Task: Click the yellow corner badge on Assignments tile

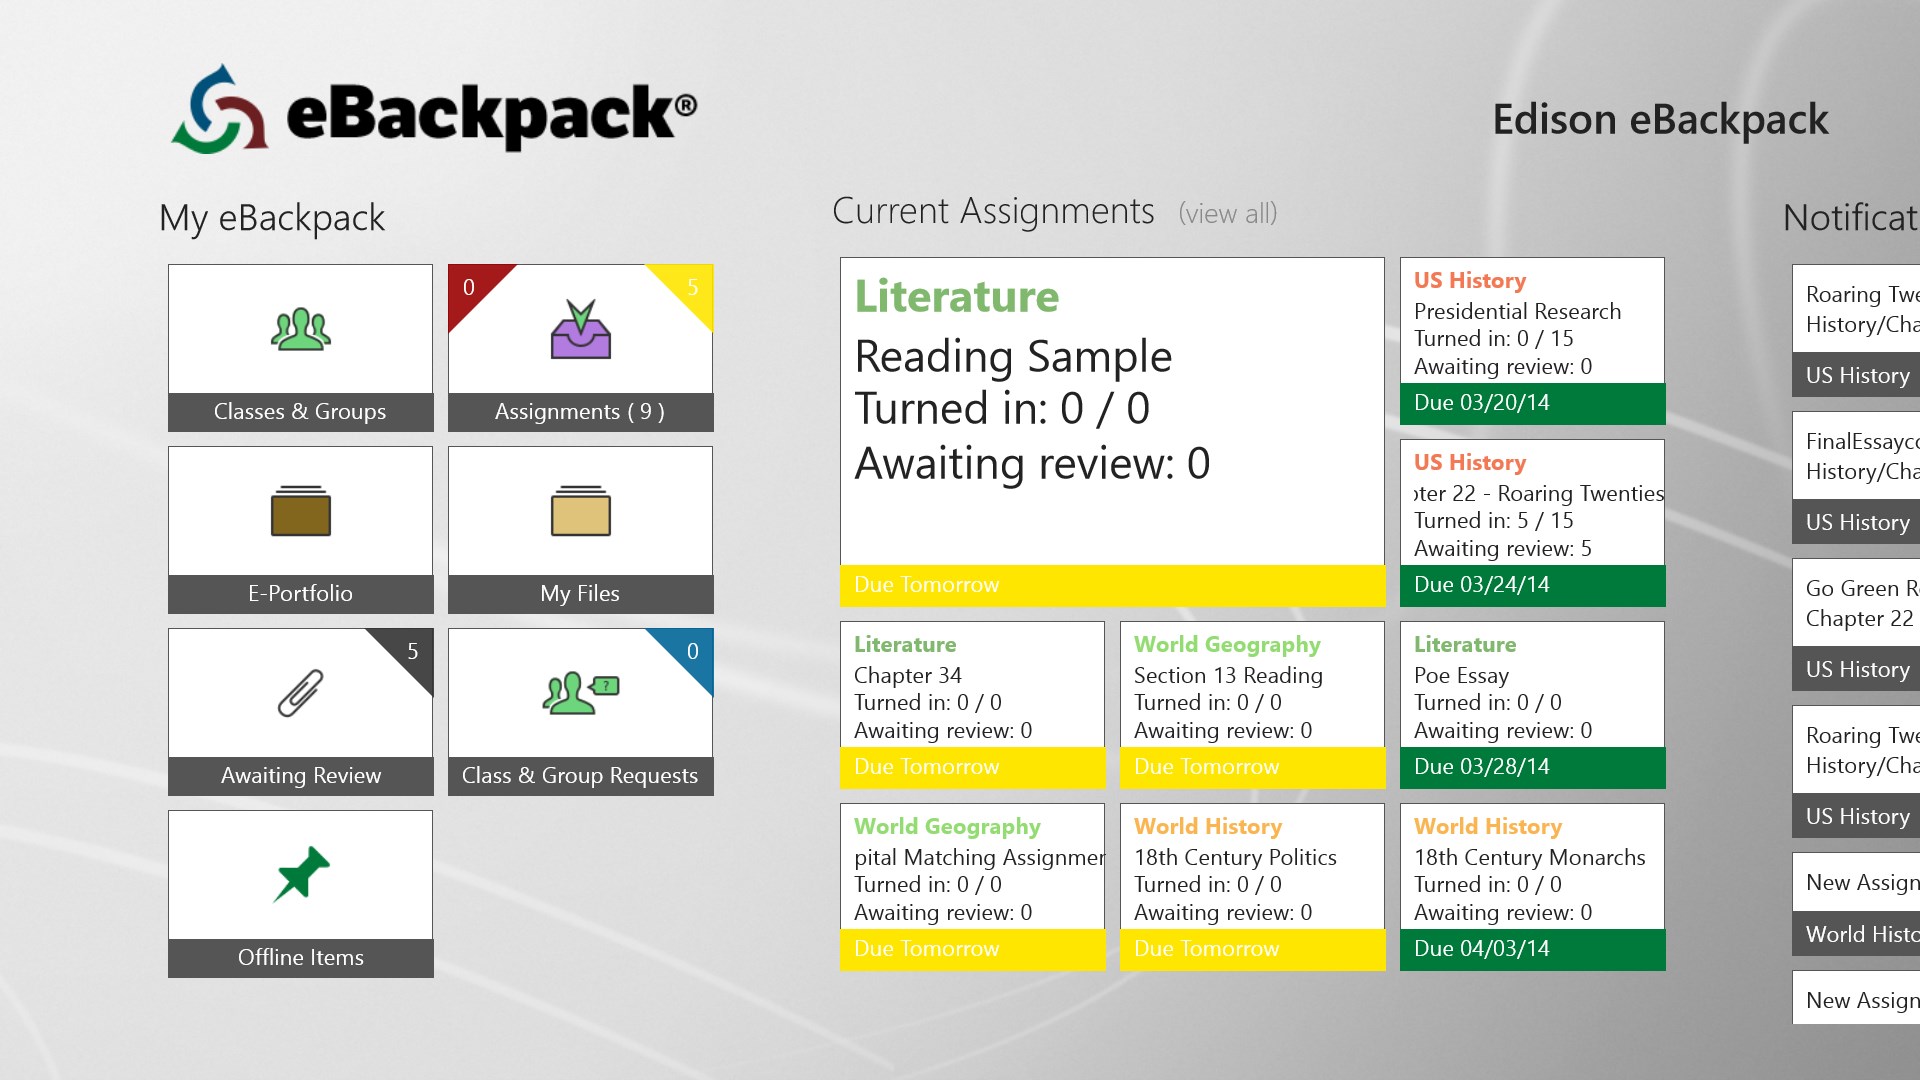Action: coord(691,287)
